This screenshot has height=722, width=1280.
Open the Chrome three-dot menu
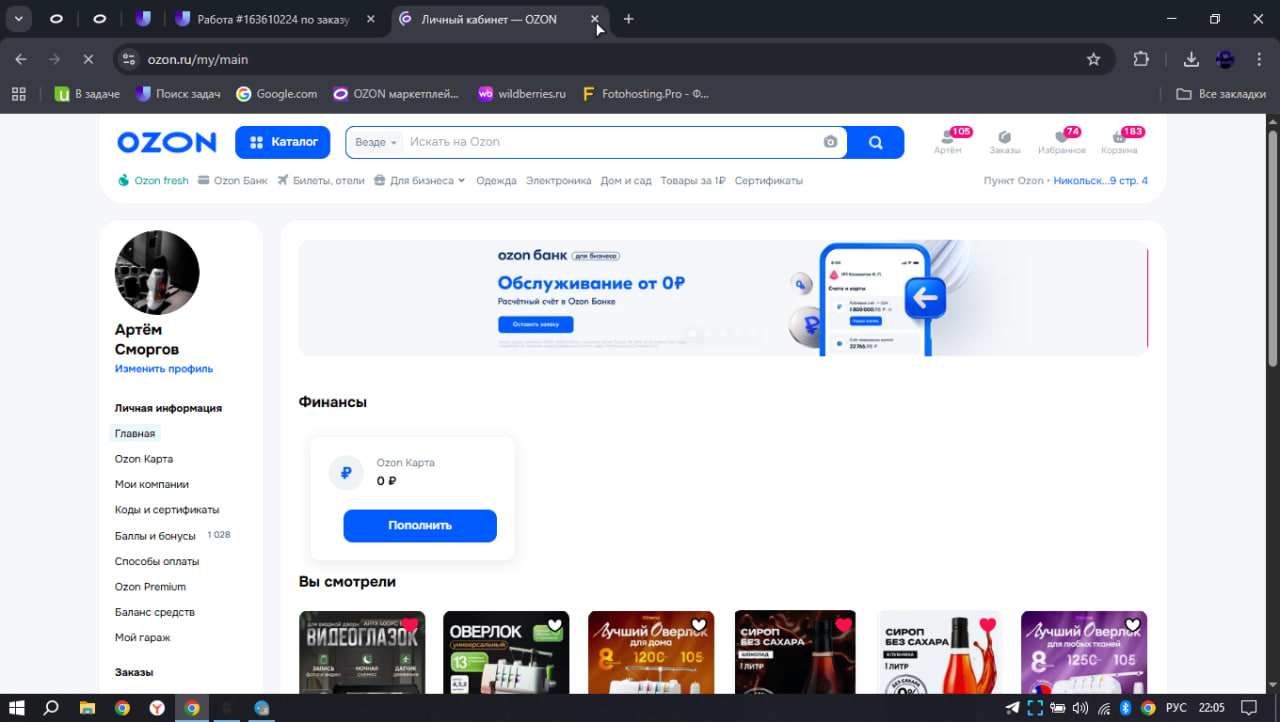[1260, 59]
